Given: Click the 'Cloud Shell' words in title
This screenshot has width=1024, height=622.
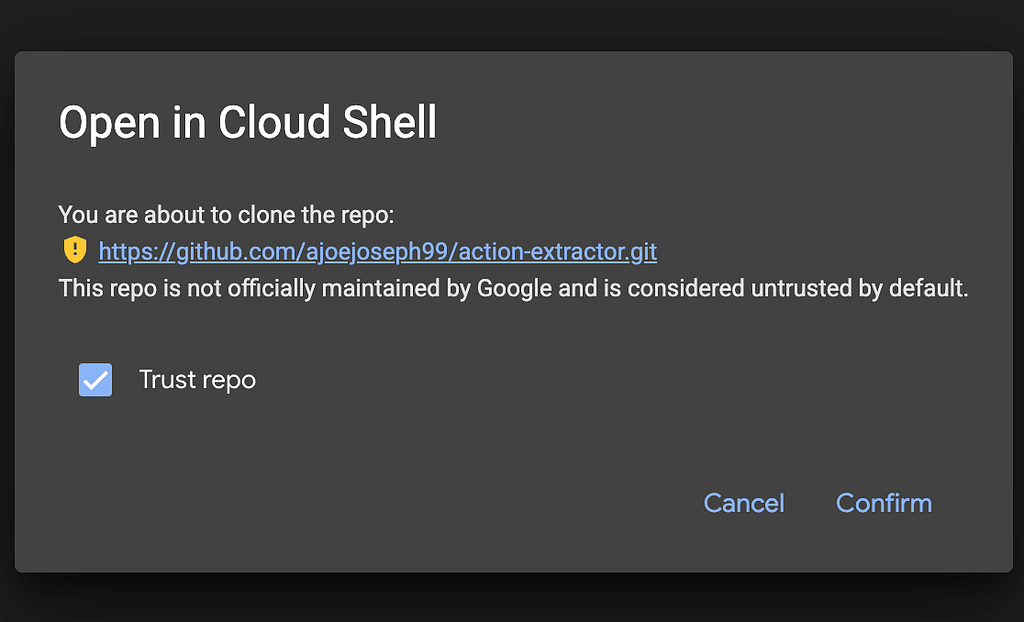Looking at the screenshot, I should click(x=327, y=123).
